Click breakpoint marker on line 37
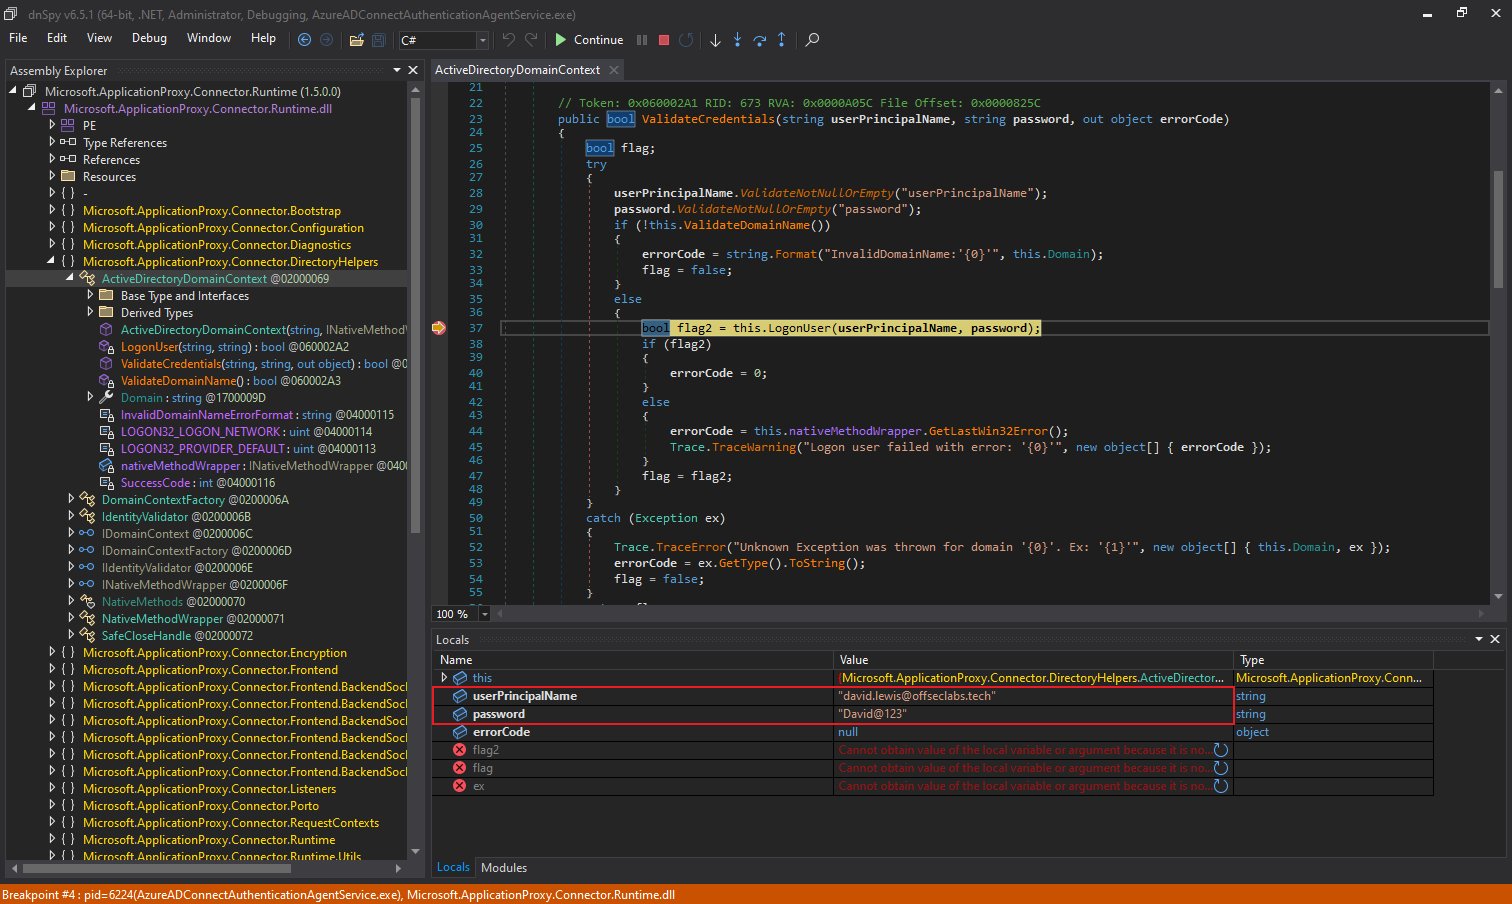The image size is (1512, 904). pos(439,328)
